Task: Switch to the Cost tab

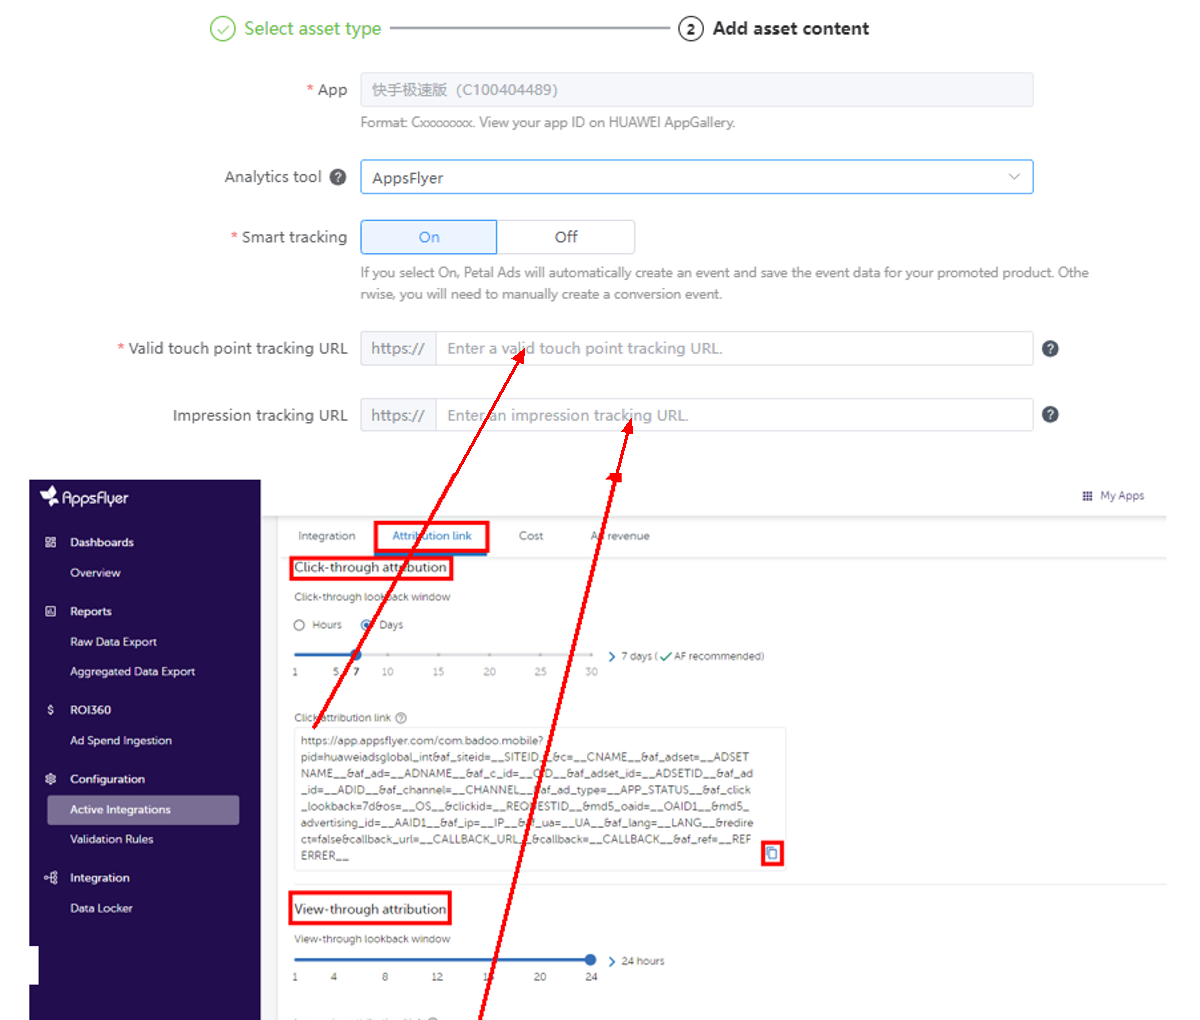Action: [x=531, y=535]
